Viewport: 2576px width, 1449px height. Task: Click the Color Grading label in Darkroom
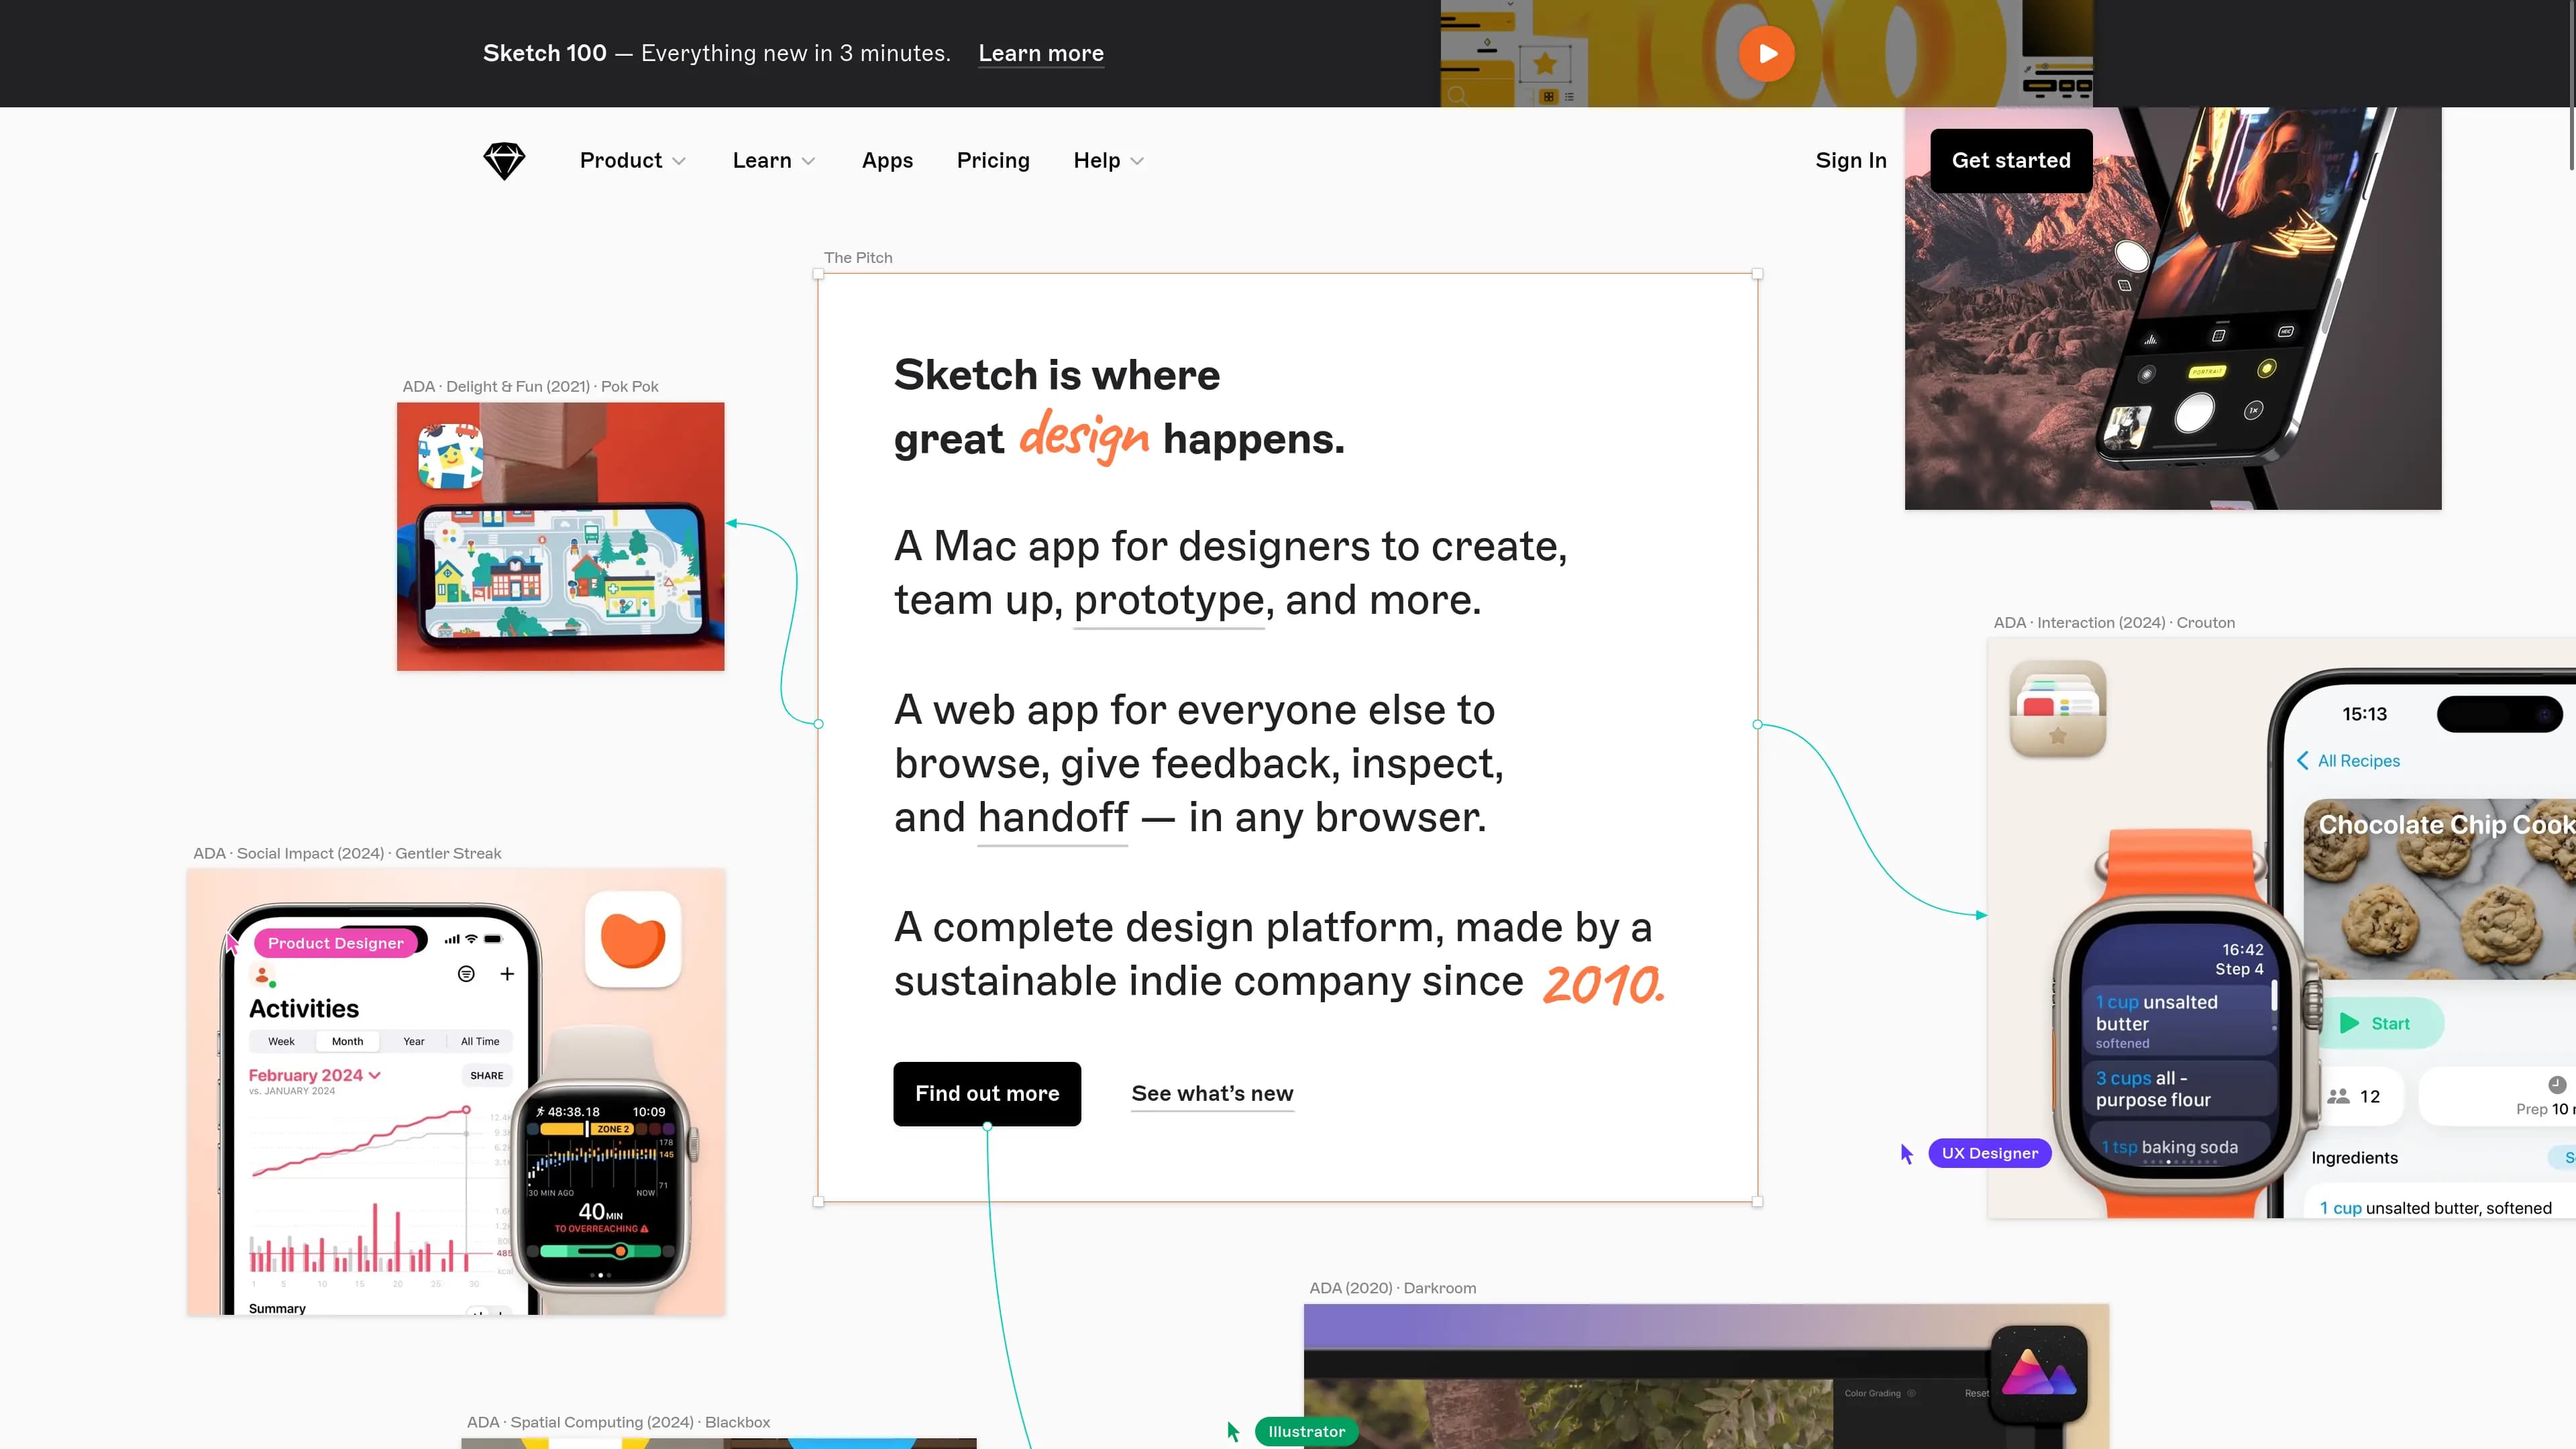(1872, 1393)
